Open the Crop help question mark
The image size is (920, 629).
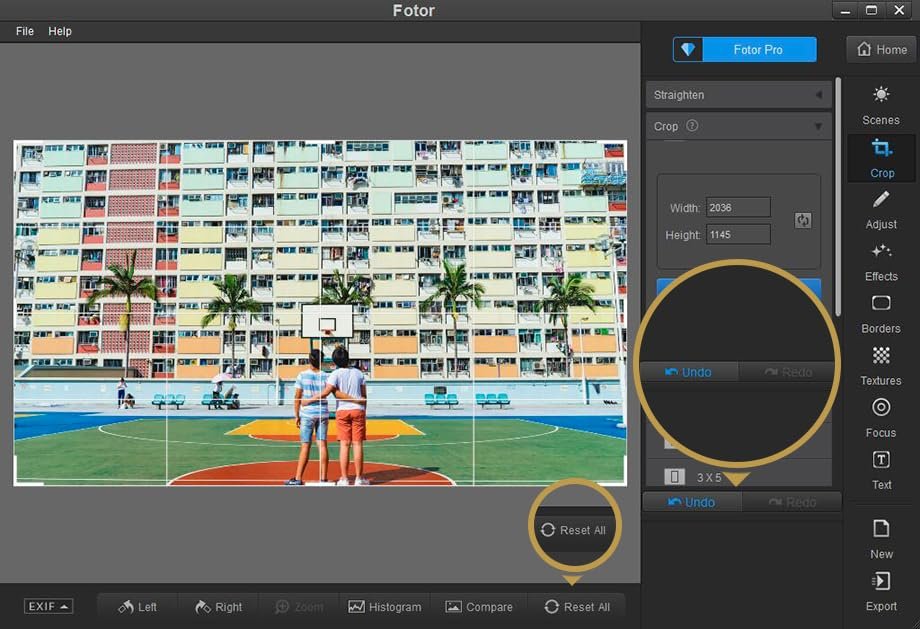[692, 126]
